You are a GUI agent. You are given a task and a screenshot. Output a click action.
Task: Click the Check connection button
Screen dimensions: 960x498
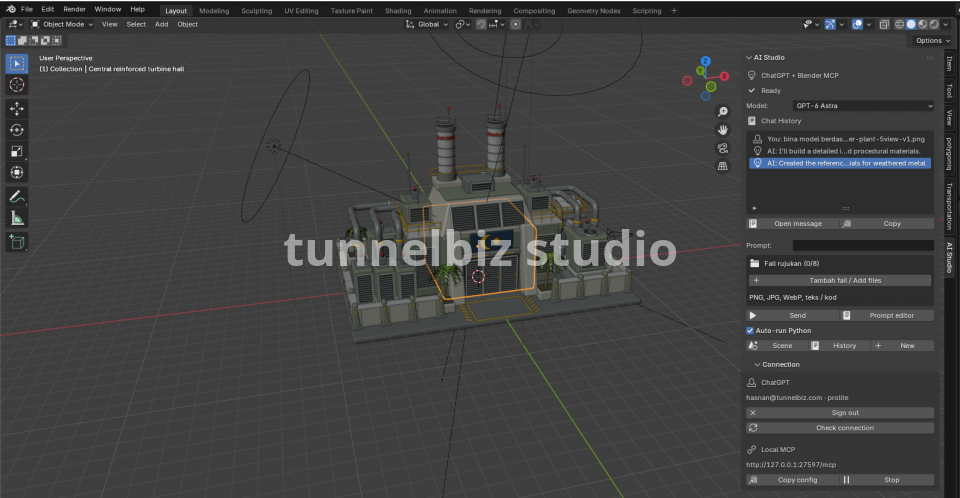pyautogui.click(x=840, y=428)
